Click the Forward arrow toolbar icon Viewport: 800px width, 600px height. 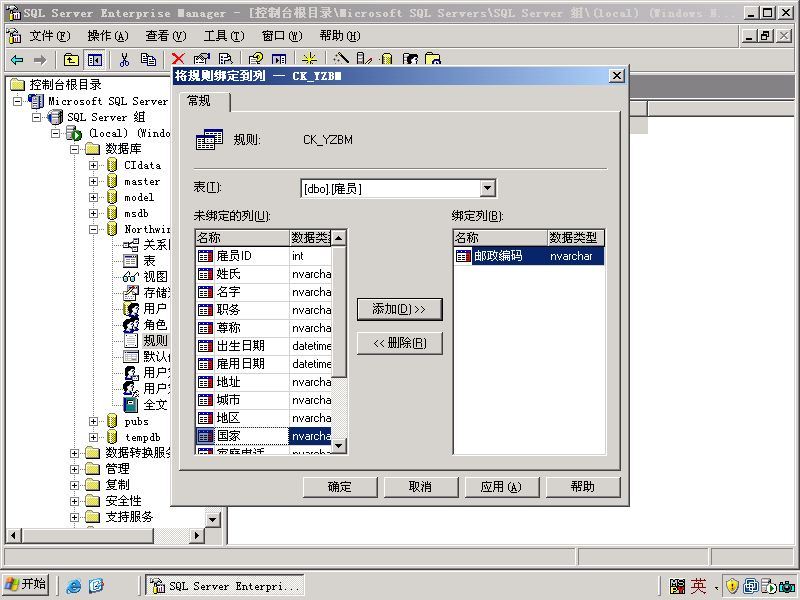click(40, 60)
